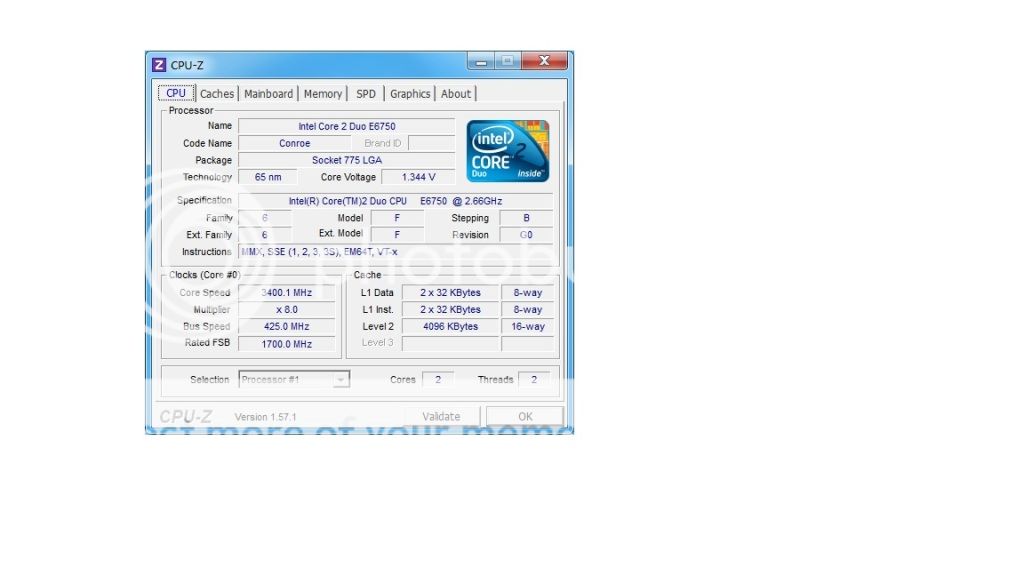Image resolution: width=1024 pixels, height=576 pixels.
Task: Click the Name field 'Intel Core 2 Duo E6750'
Action: click(x=347, y=126)
